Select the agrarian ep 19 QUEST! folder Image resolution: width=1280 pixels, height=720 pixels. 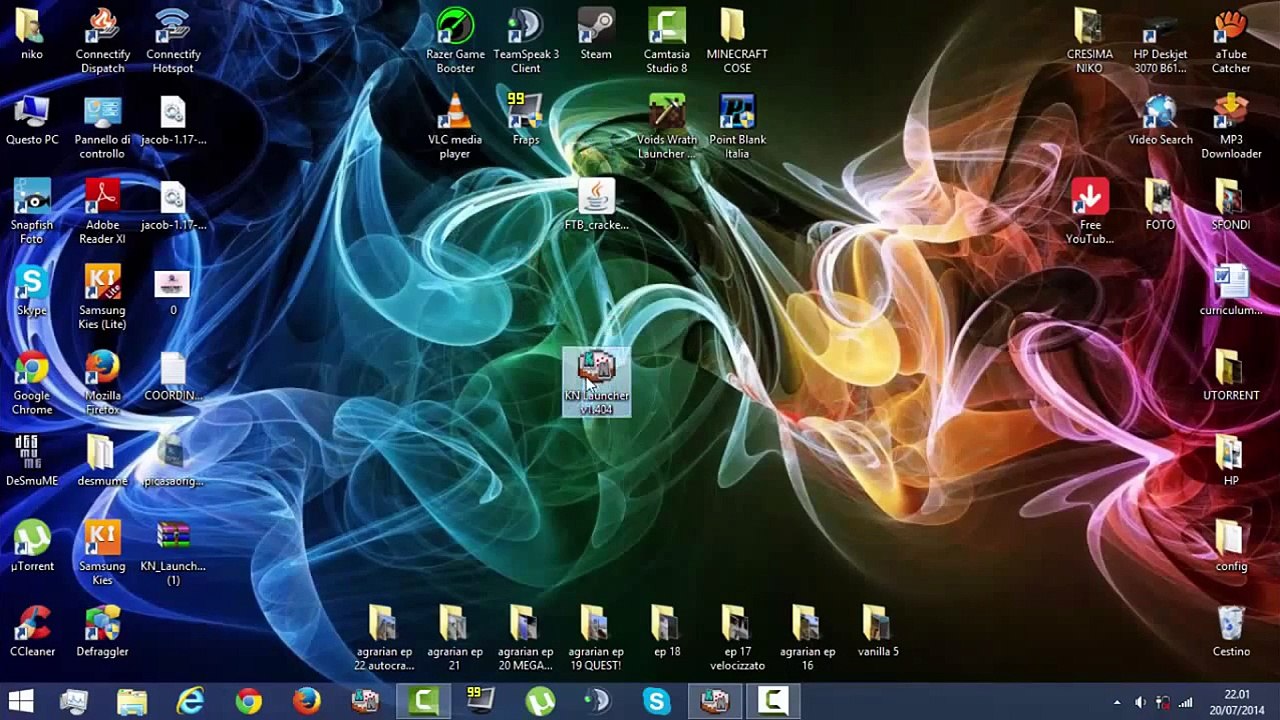click(596, 638)
